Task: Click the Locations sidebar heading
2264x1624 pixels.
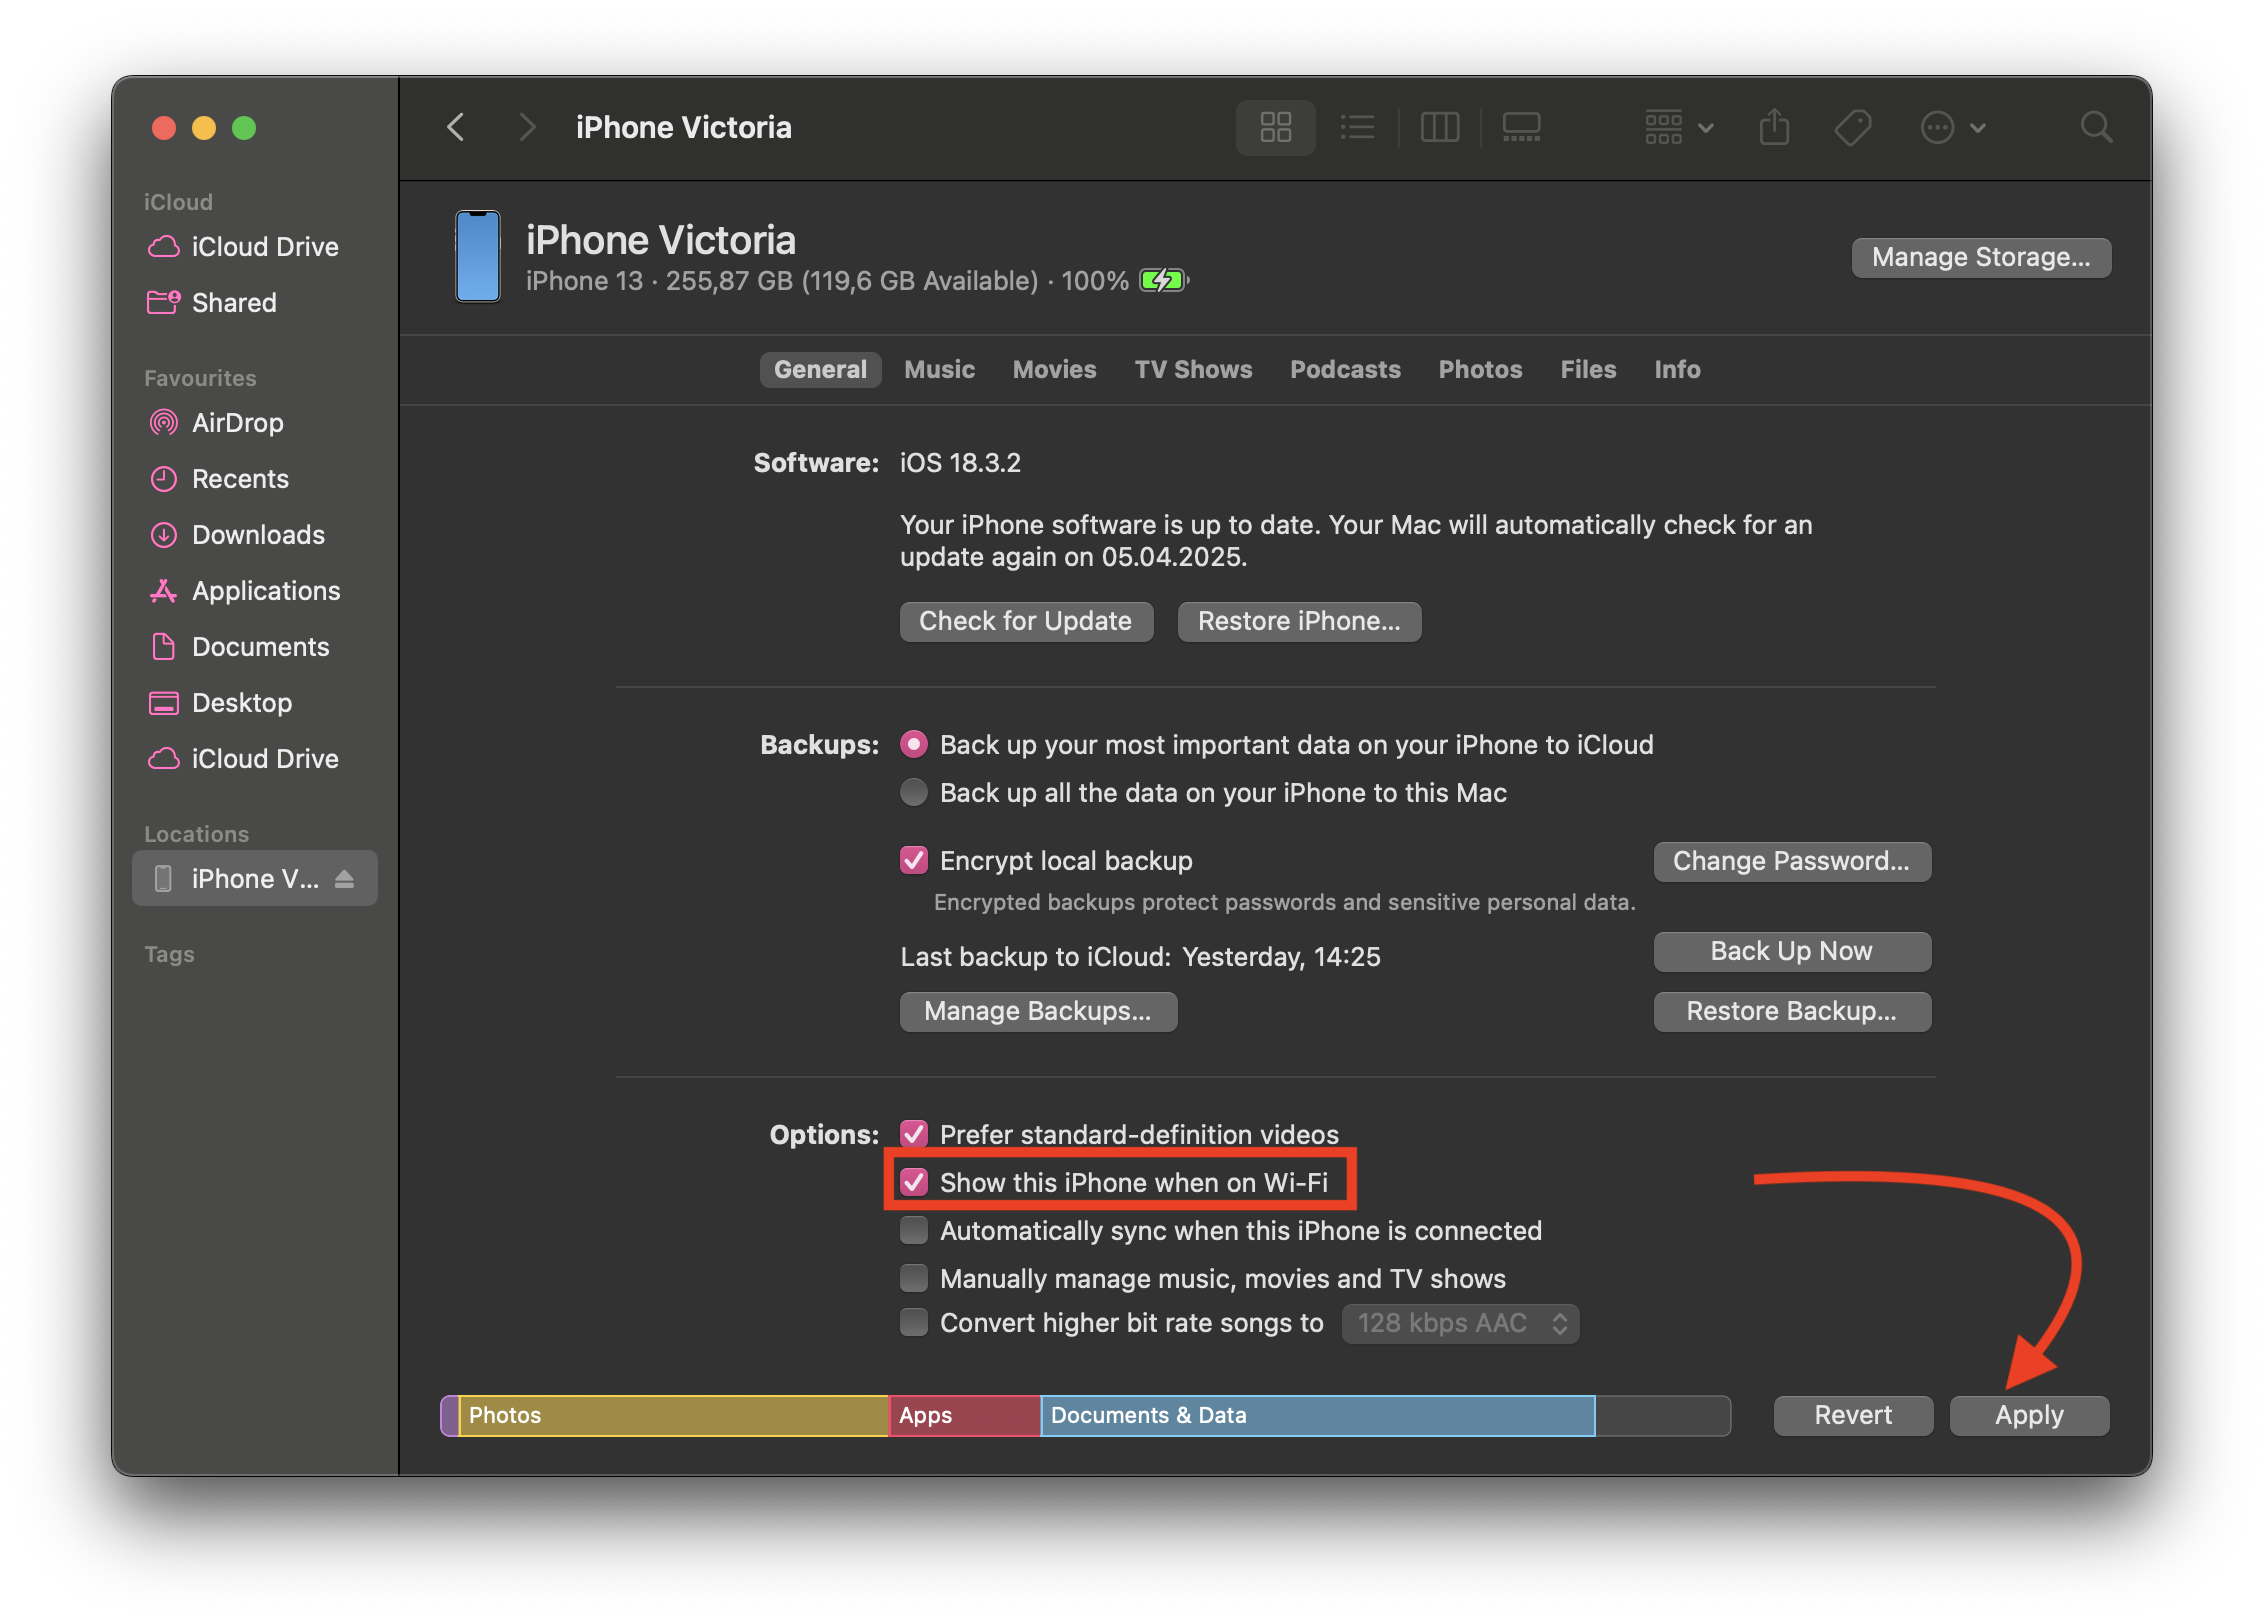Action: point(196,834)
